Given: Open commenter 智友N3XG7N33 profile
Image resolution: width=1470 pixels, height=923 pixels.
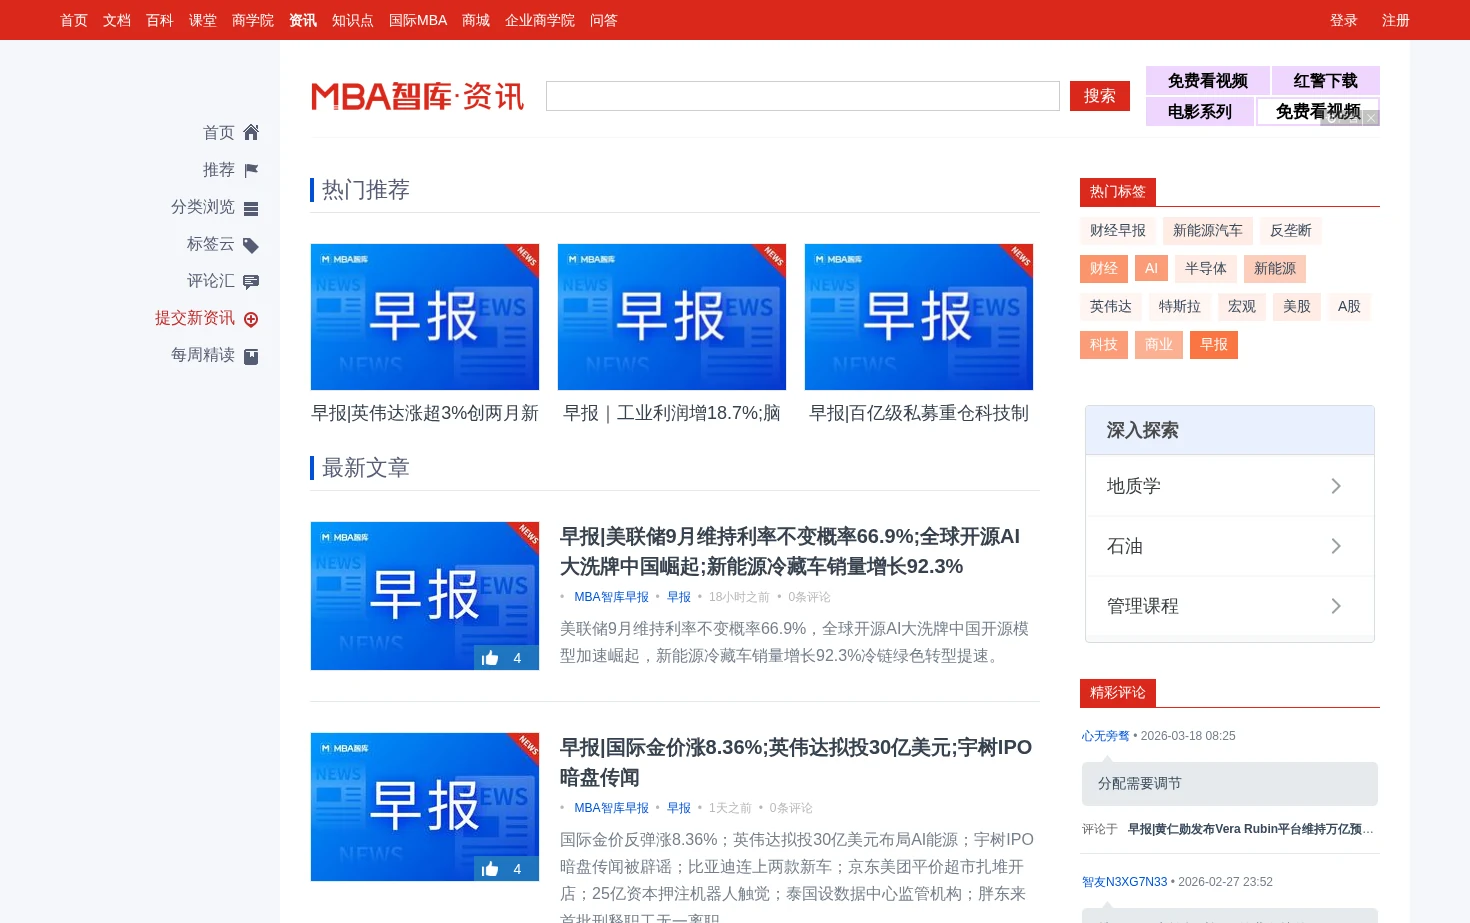Looking at the screenshot, I should pos(1124,882).
